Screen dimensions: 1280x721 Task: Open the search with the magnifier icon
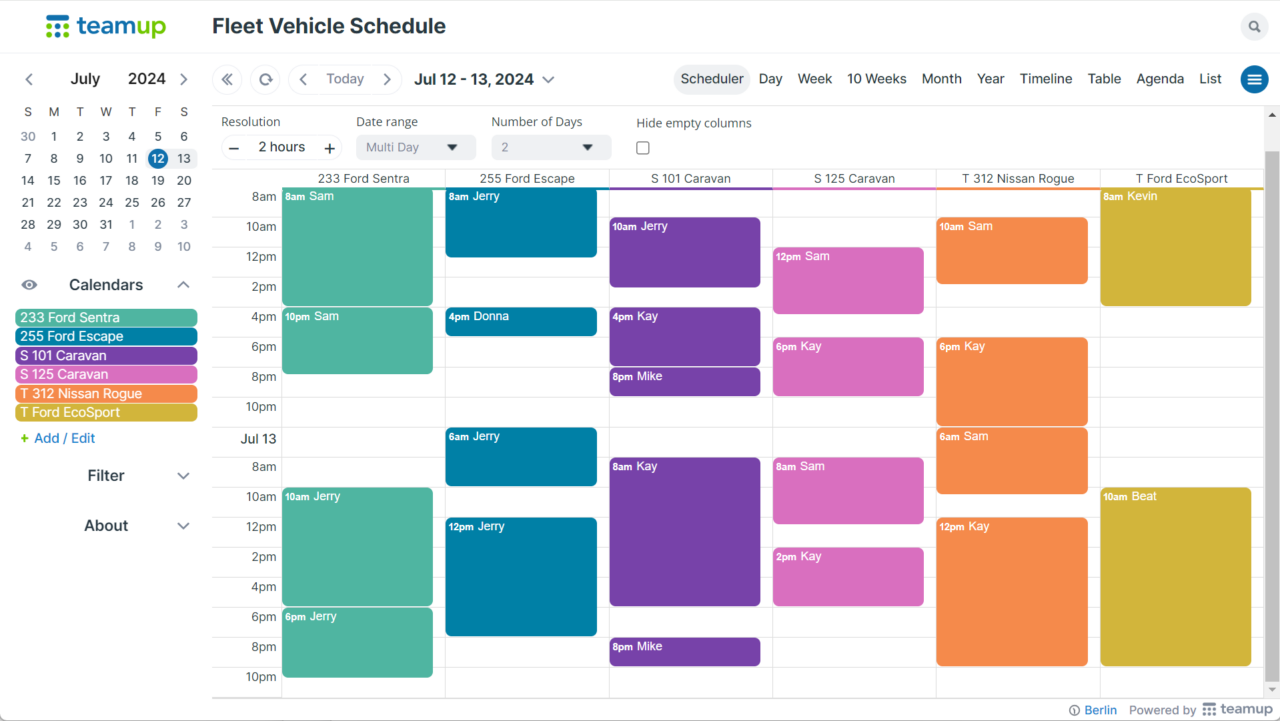[1254, 26]
